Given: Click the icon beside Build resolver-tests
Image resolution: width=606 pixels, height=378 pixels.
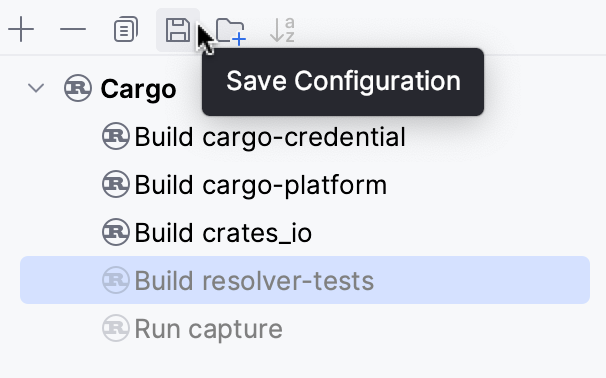Looking at the screenshot, I should [116, 280].
